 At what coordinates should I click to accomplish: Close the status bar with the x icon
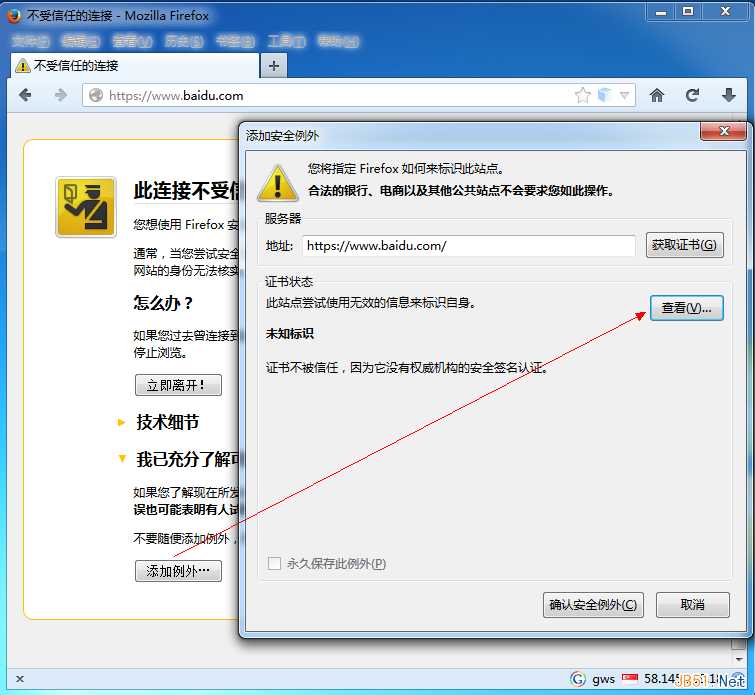pos(20,679)
